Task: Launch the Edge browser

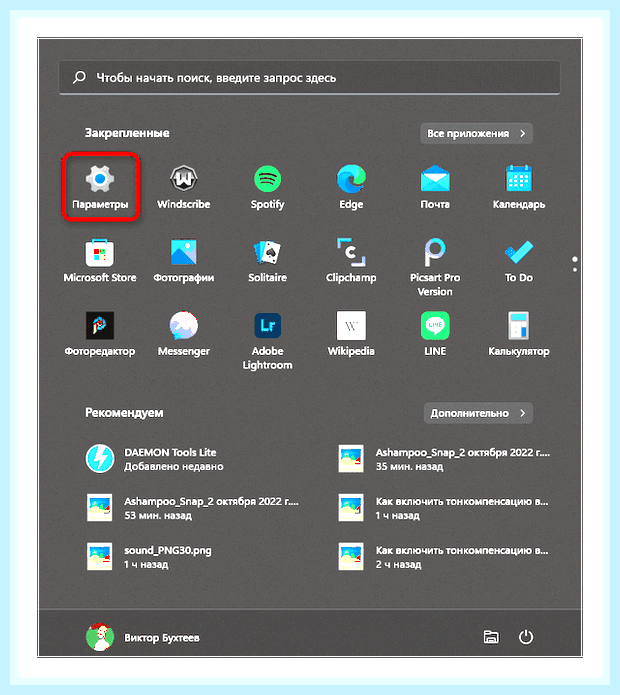Action: point(351,186)
